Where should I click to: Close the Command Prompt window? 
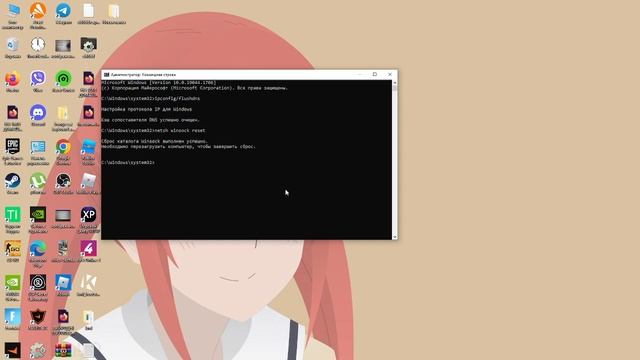click(x=390, y=74)
